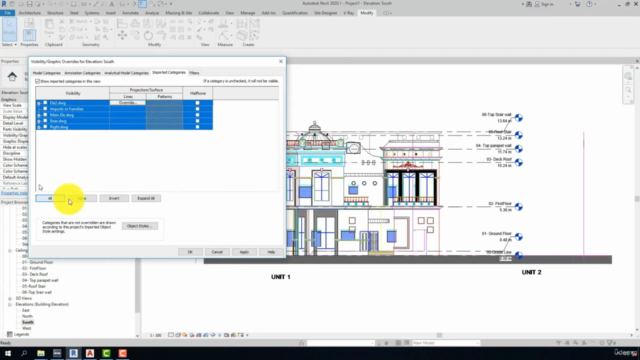640x360 pixels.
Task: Switch to the Model Categories tab
Action: [x=47, y=73]
